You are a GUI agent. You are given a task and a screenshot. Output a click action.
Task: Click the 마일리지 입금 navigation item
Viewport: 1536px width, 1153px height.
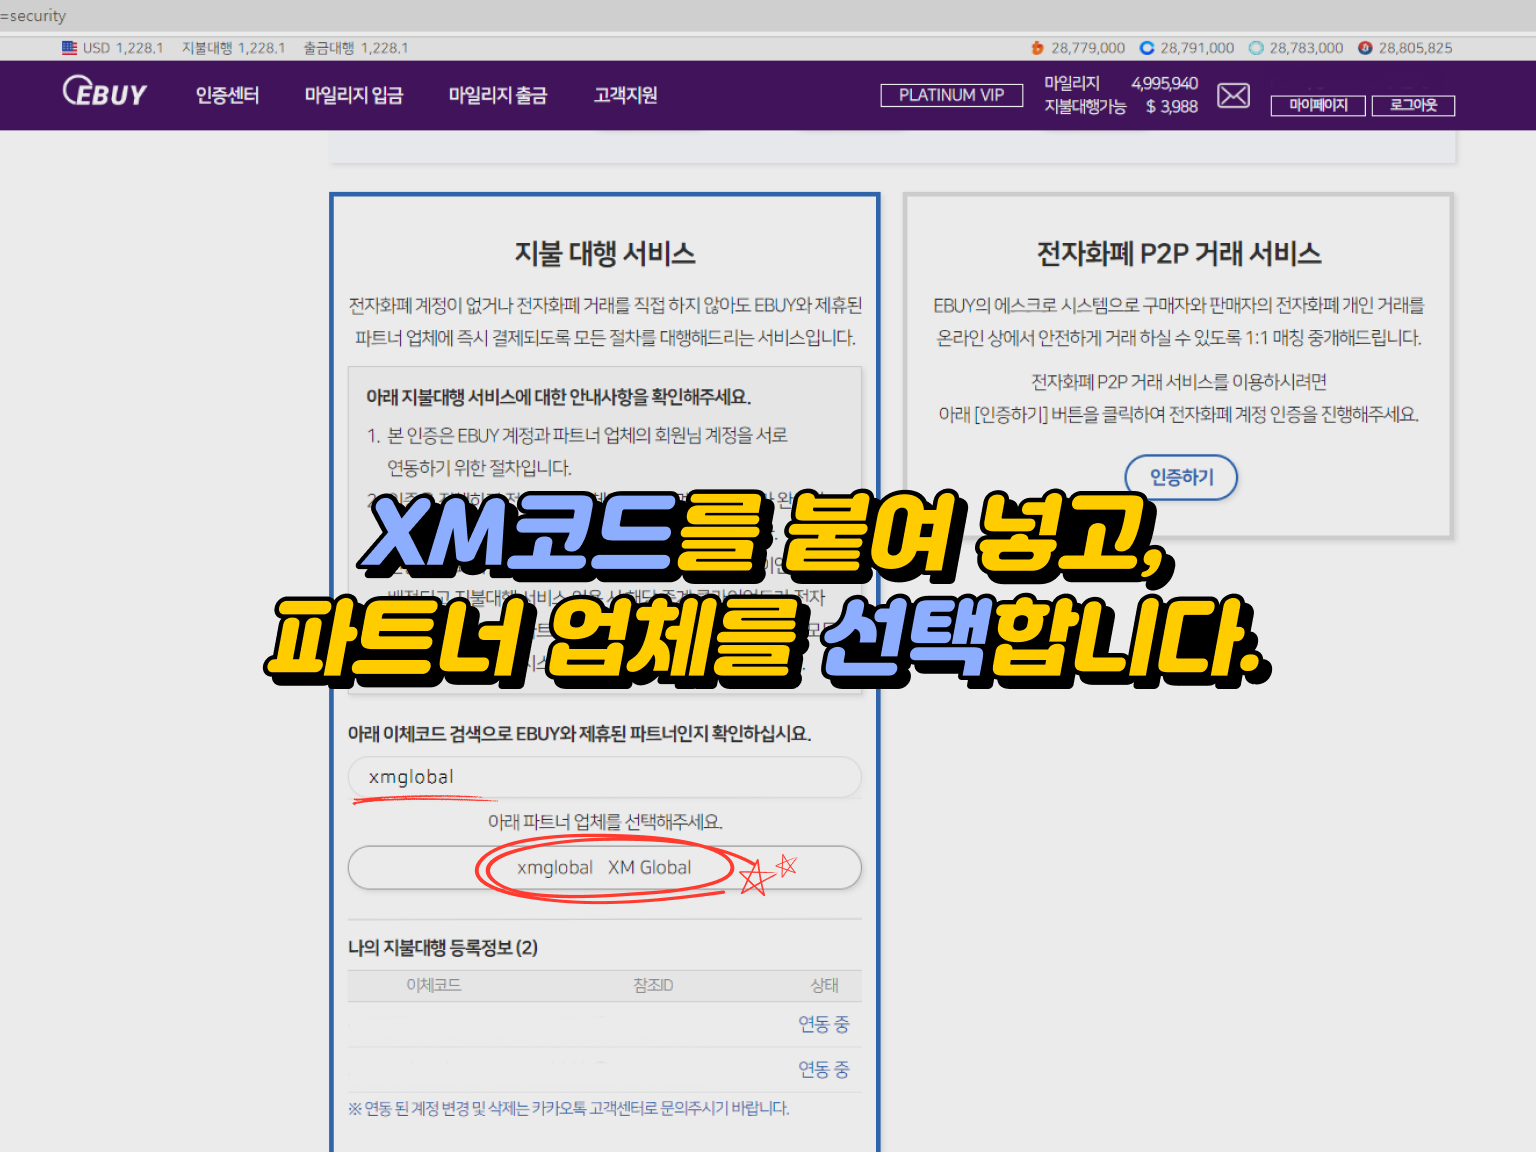click(355, 95)
